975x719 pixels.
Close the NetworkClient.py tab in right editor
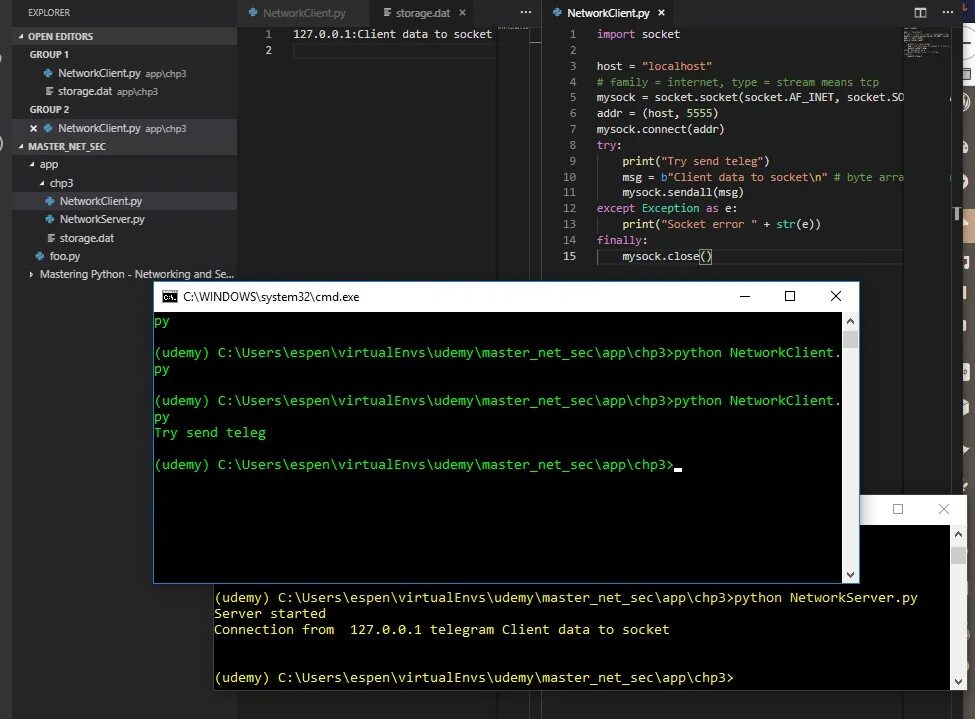661,12
